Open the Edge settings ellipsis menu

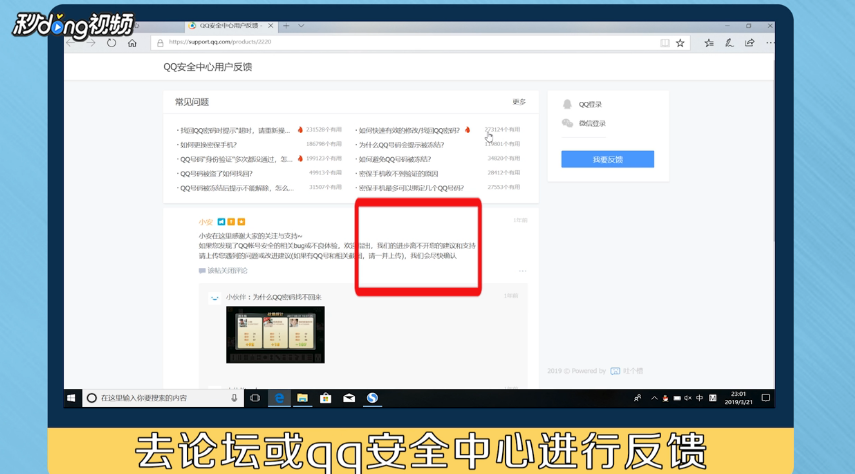point(769,43)
